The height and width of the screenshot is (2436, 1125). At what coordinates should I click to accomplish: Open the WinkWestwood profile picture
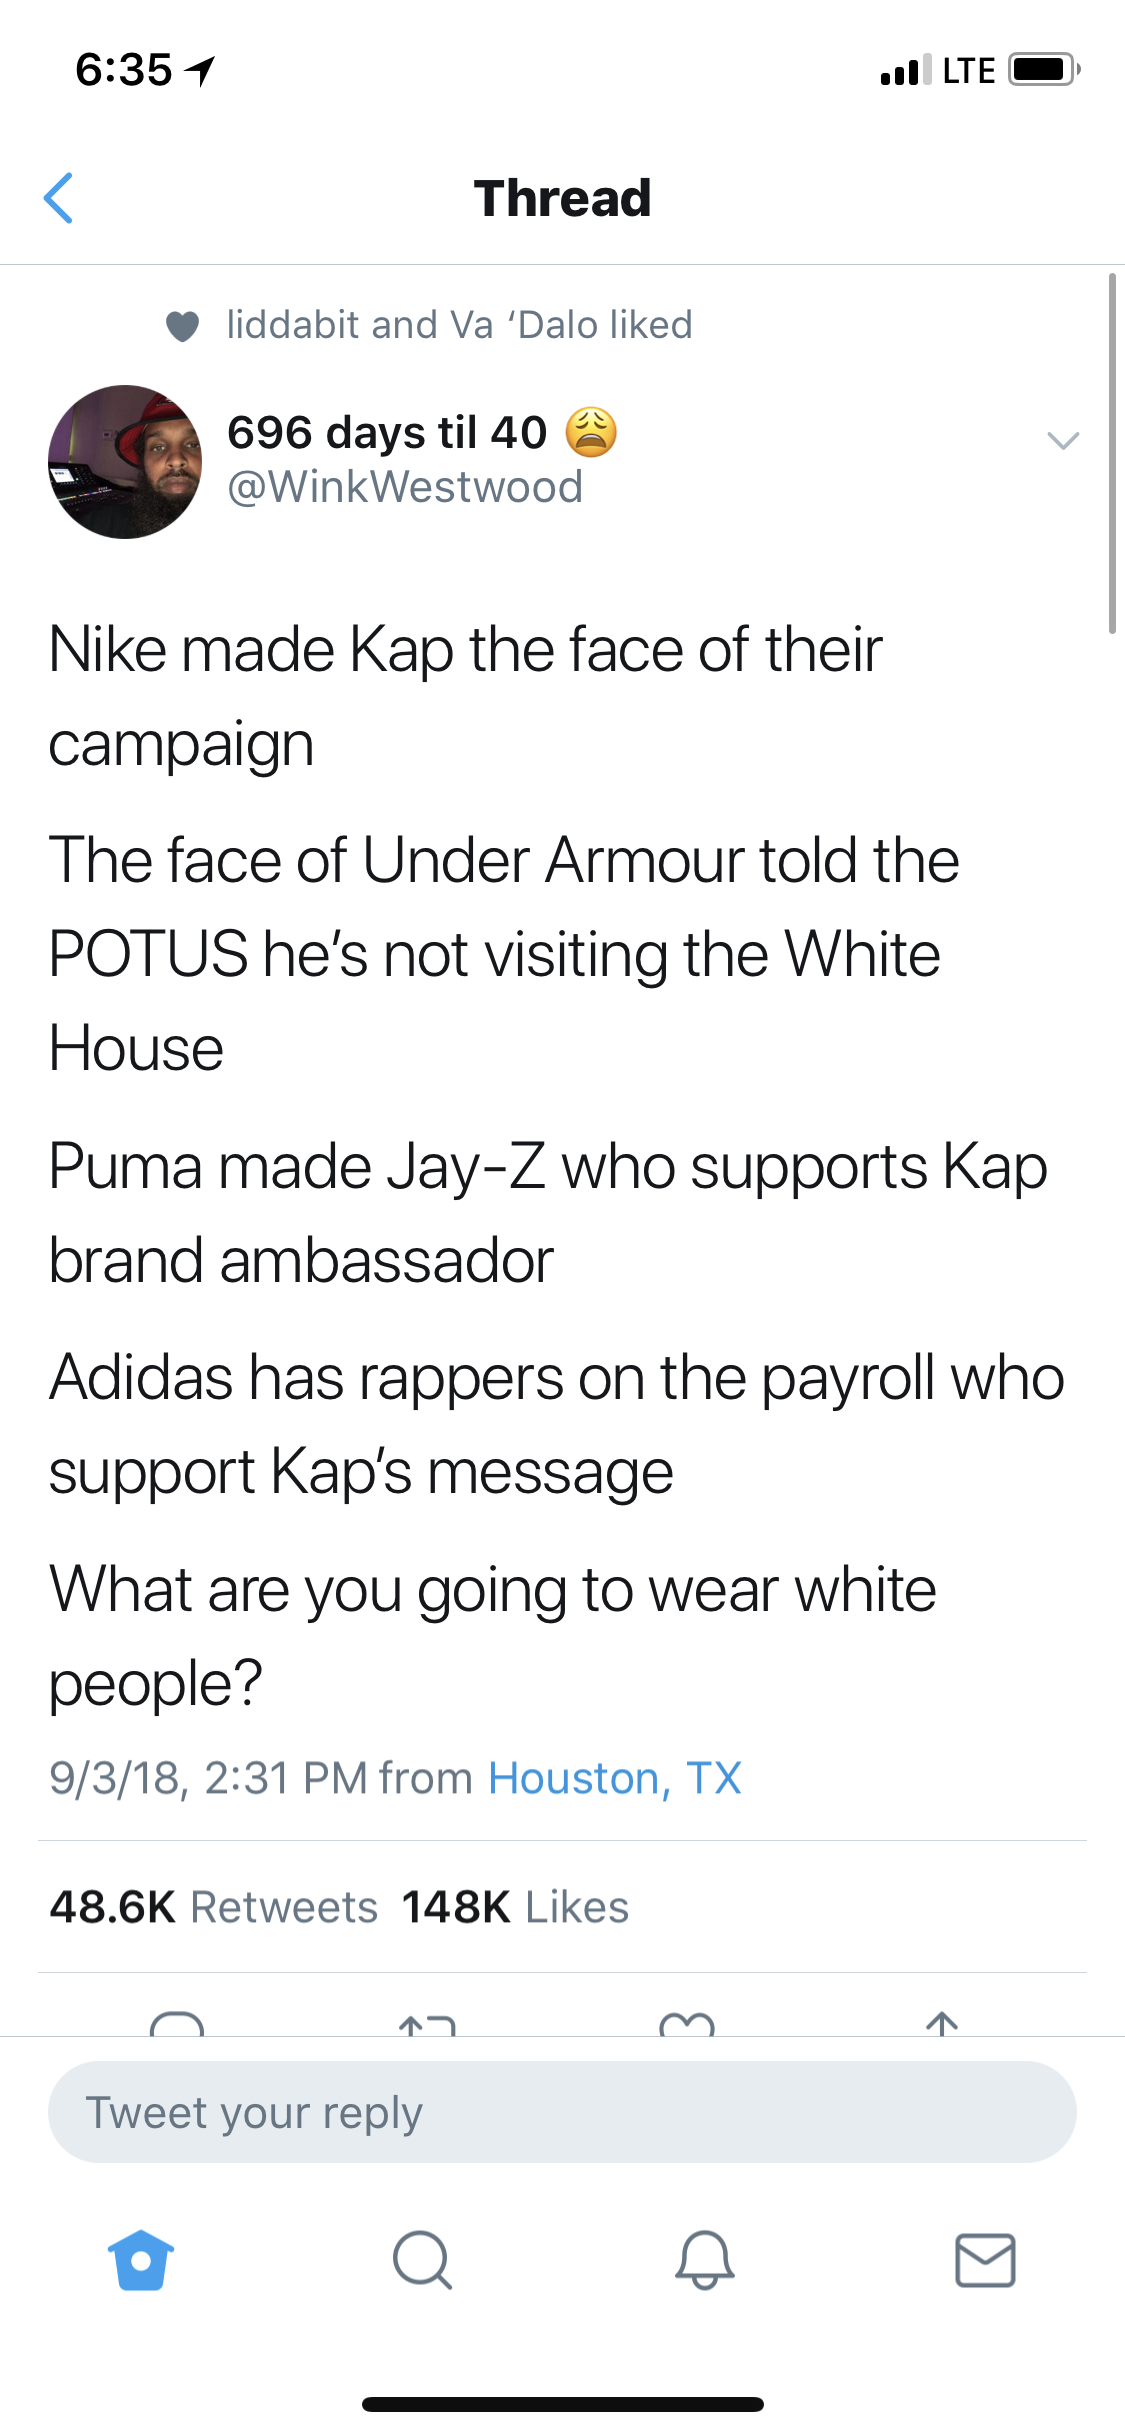pos(125,462)
